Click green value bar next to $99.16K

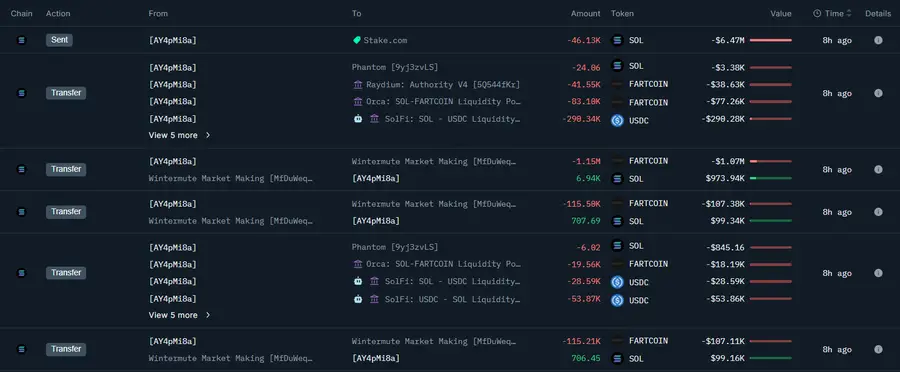click(770, 358)
